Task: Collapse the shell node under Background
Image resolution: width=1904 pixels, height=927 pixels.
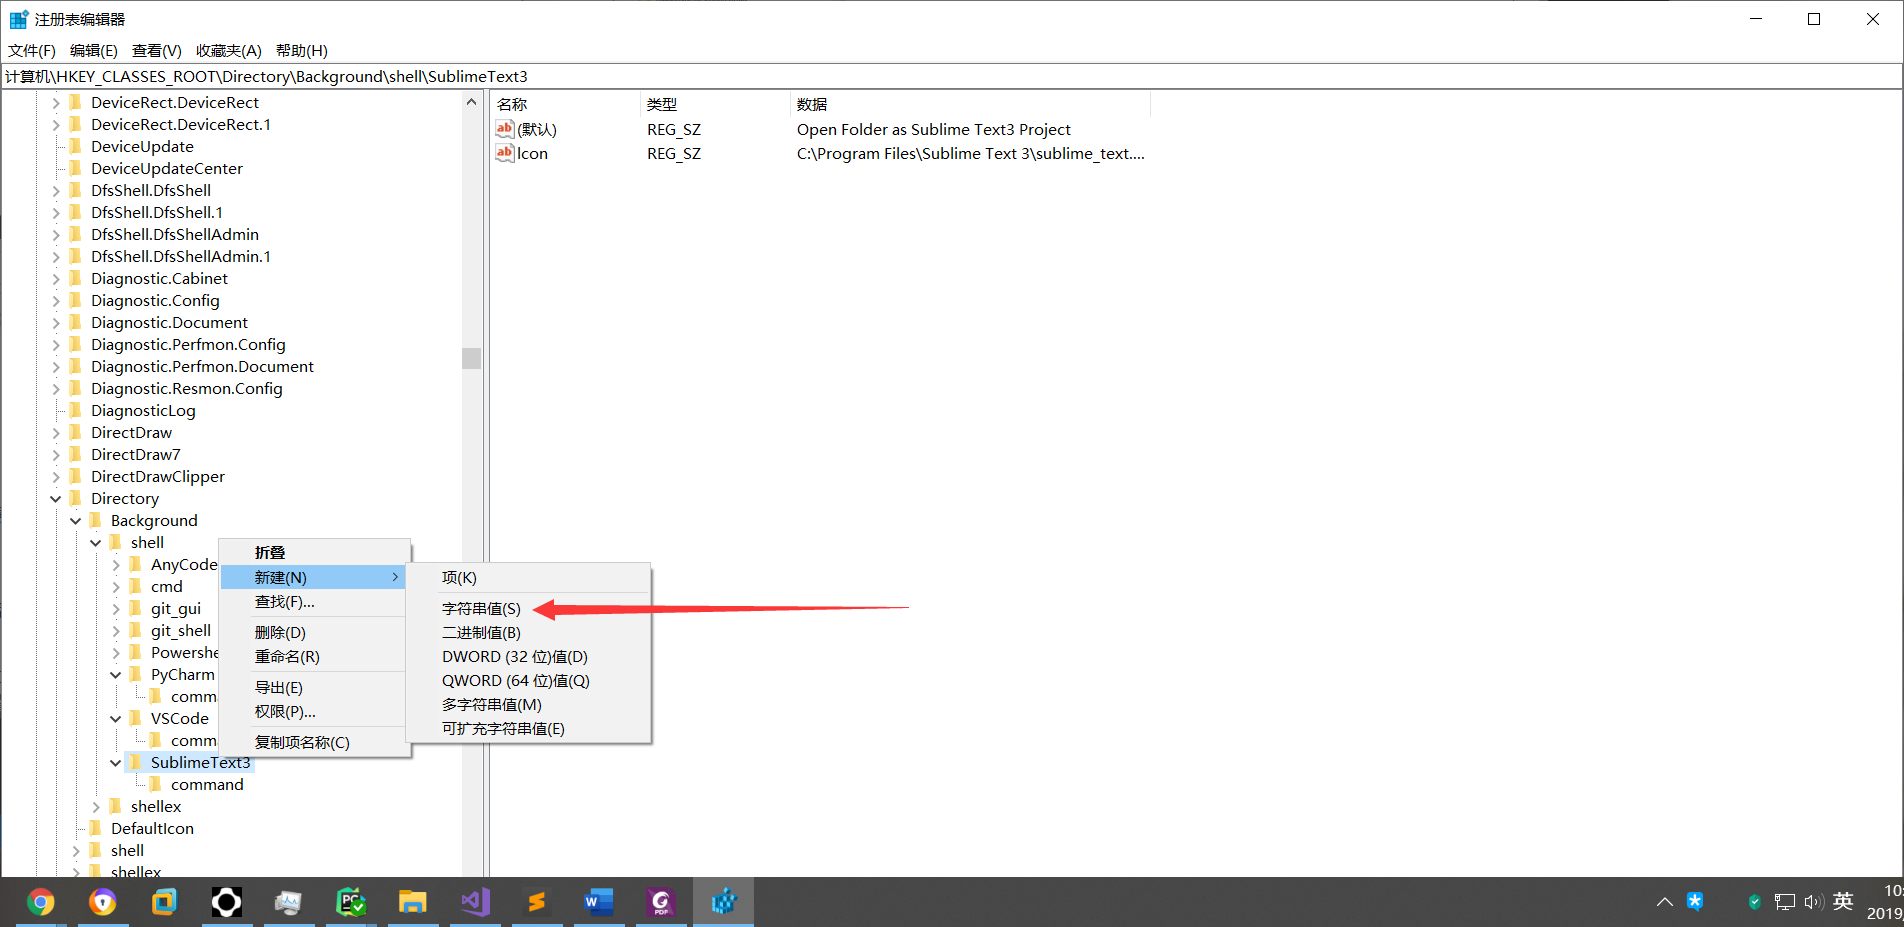Action: (x=96, y=542)
